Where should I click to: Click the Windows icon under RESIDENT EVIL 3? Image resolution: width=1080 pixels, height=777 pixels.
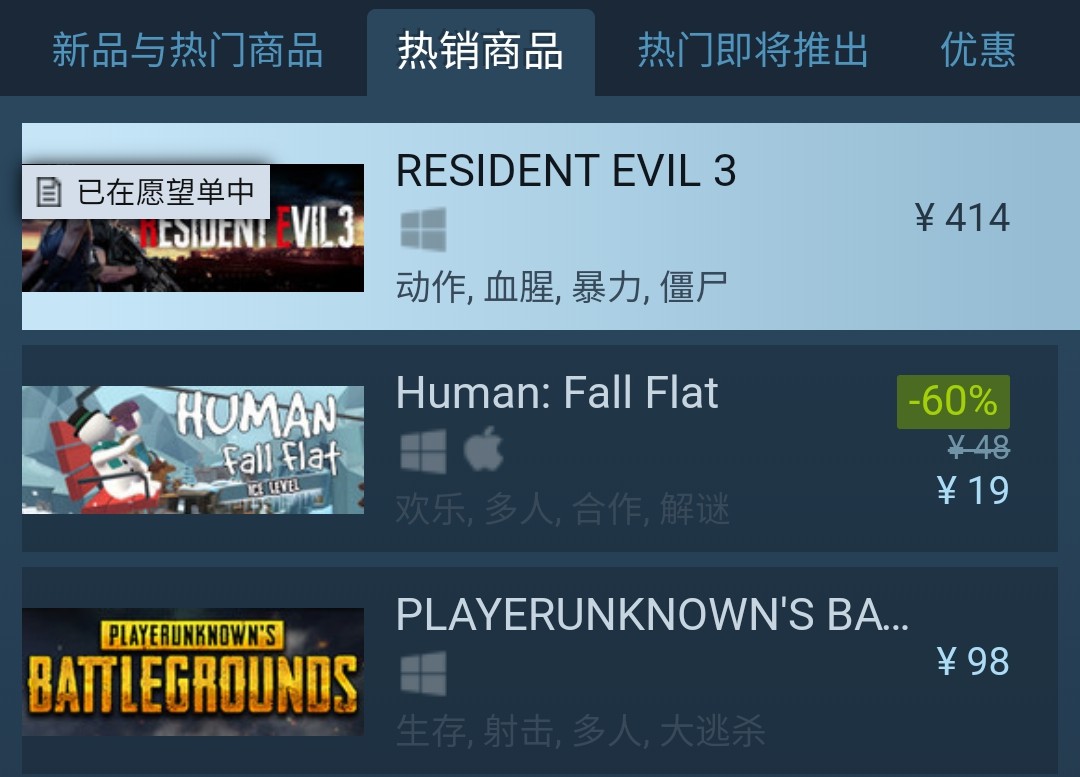click(423, 229)
